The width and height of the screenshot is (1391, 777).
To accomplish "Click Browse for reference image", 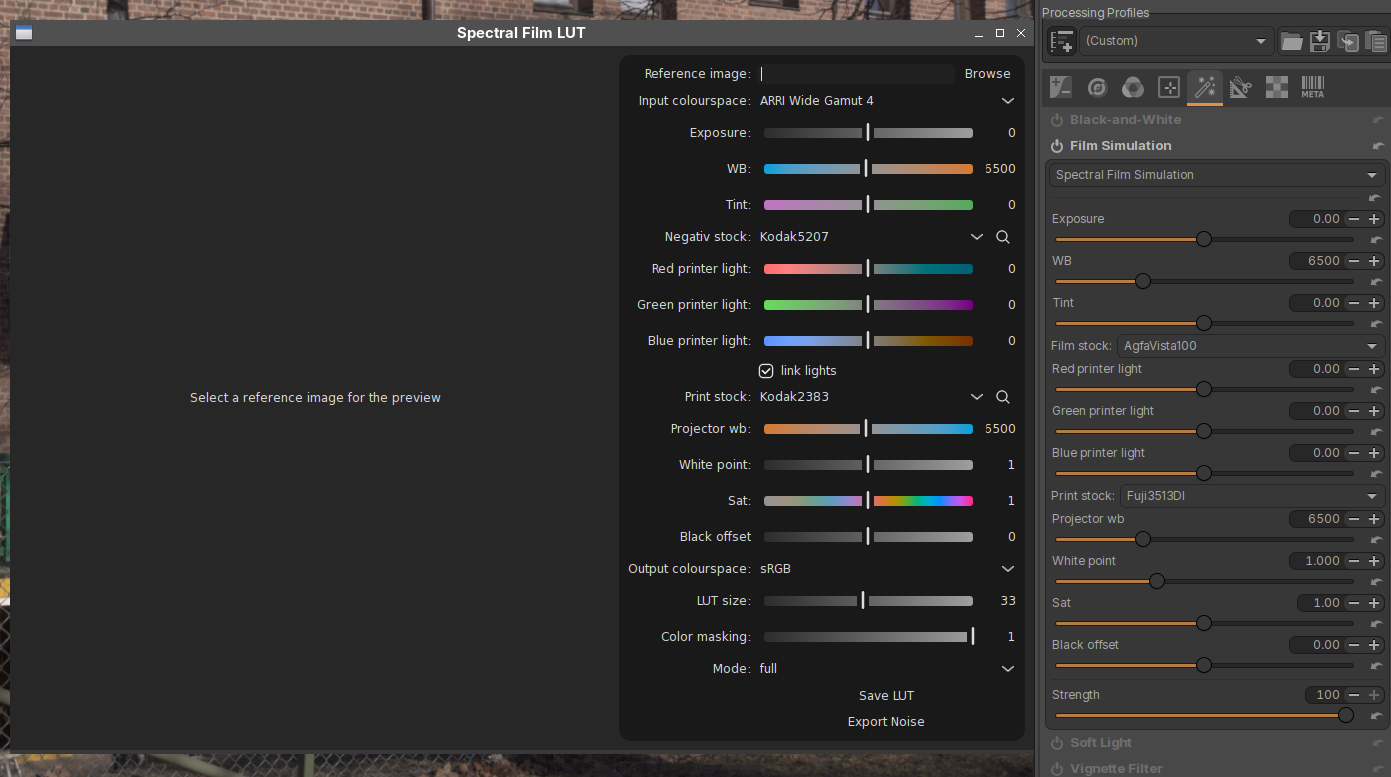I will 987,74.
